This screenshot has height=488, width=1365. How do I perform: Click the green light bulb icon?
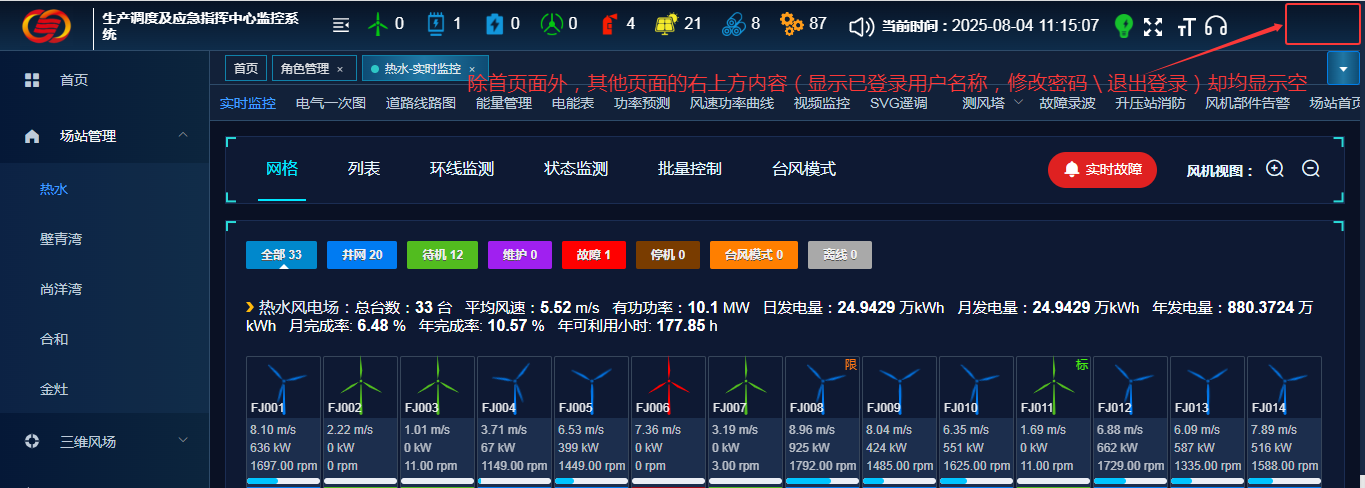coord(1124,26)
